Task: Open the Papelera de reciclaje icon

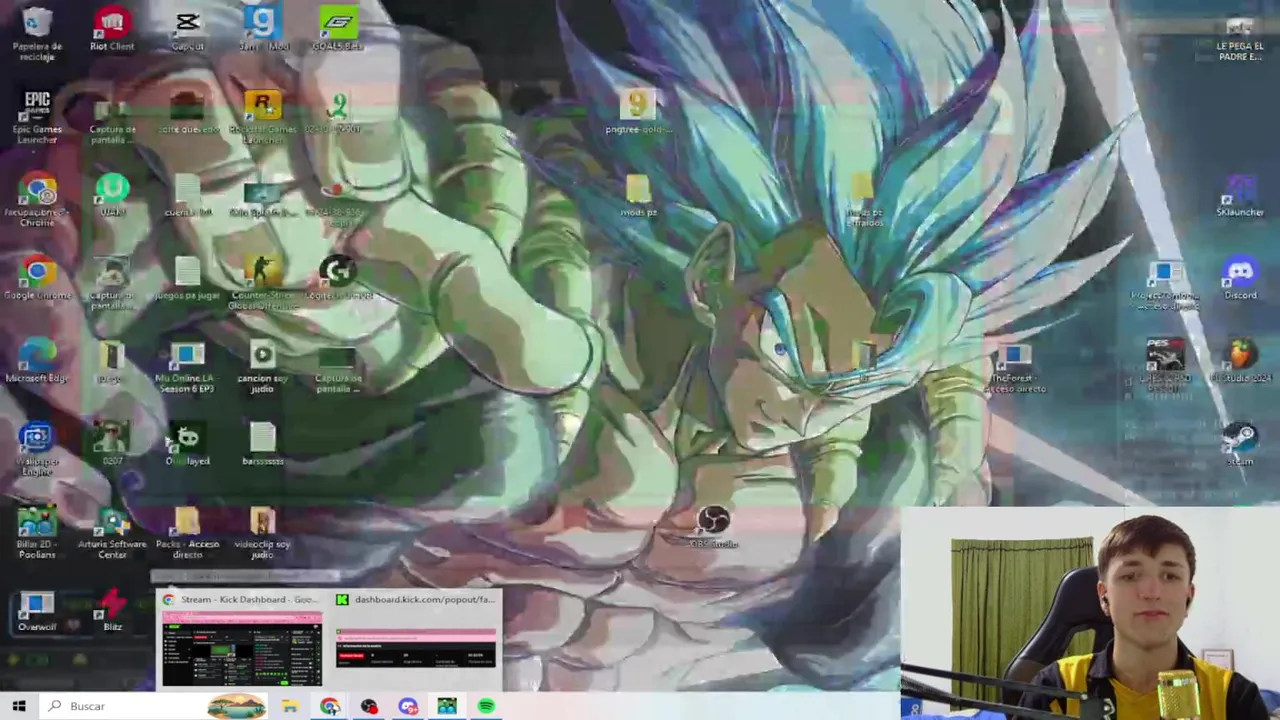Action: [x=37, y=33]
